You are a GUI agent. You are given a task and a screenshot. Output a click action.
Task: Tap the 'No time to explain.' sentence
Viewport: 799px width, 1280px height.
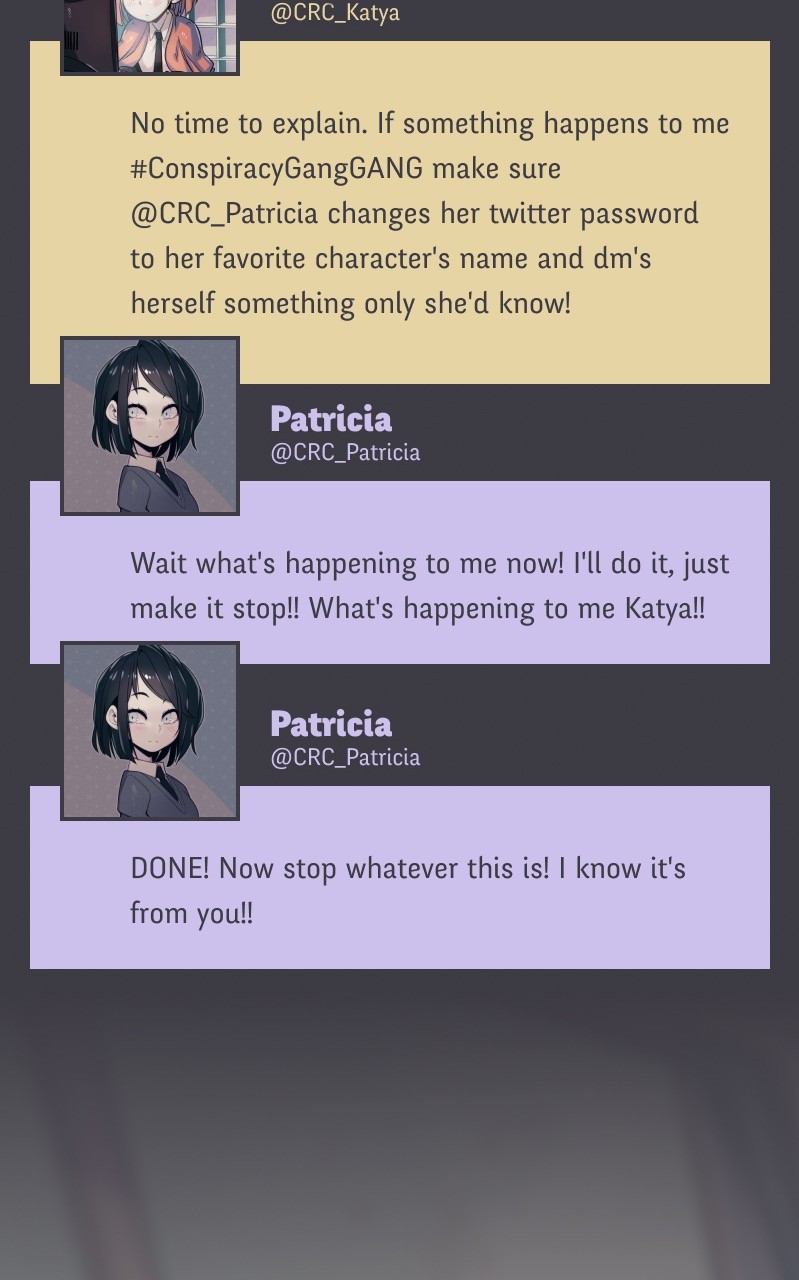point(249,124)
